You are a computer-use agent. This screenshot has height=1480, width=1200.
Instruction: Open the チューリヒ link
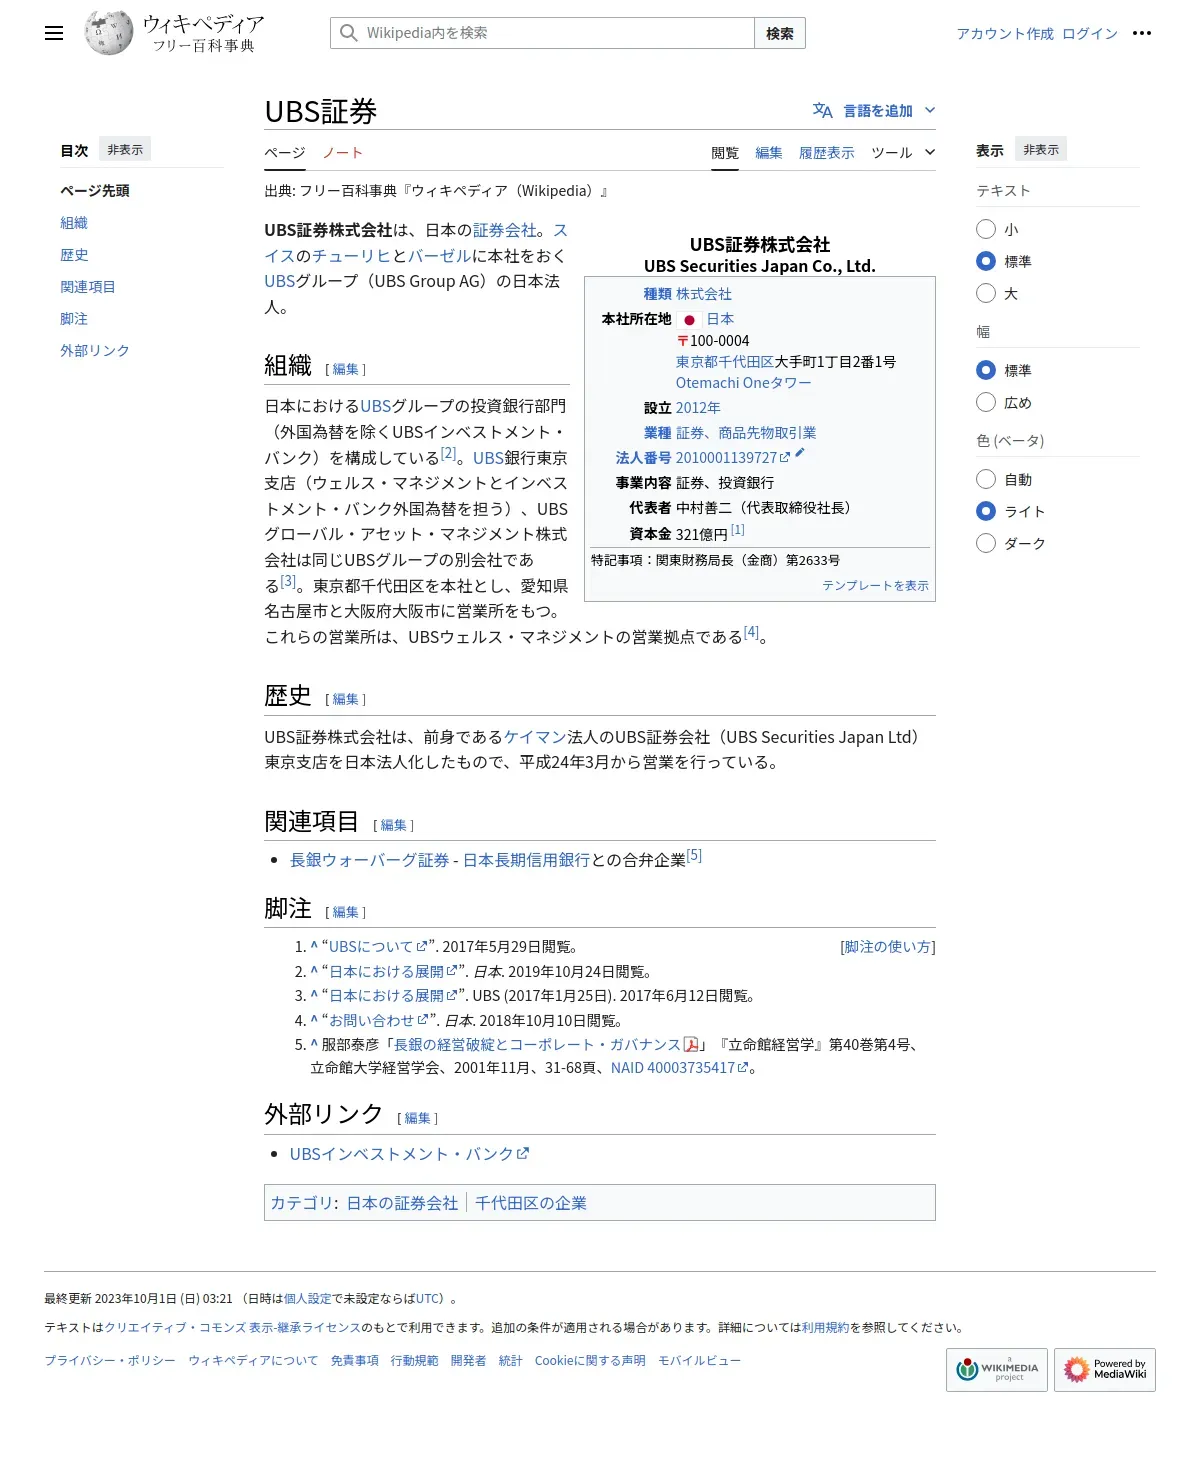pos(352,256)
